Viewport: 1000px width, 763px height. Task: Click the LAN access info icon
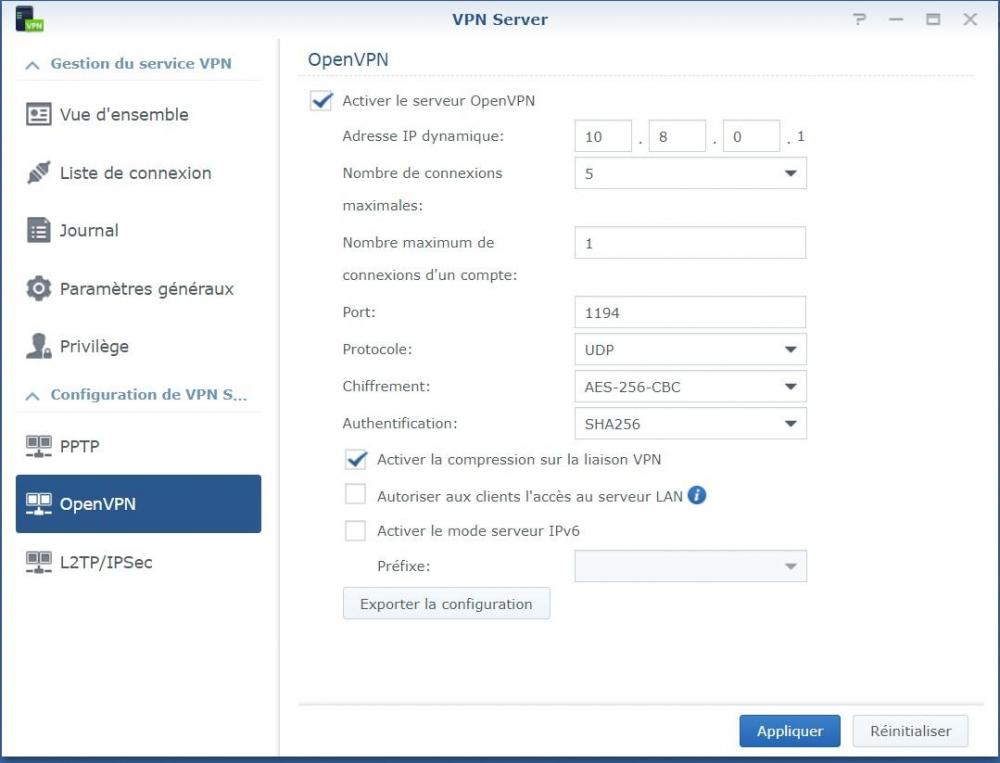[x=697, y=495]
